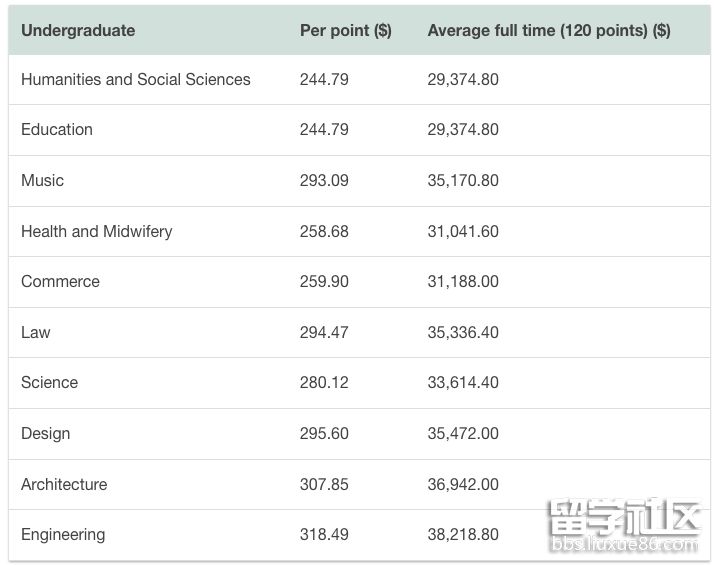Click the Average full time (120 points) header

[549, 31]
